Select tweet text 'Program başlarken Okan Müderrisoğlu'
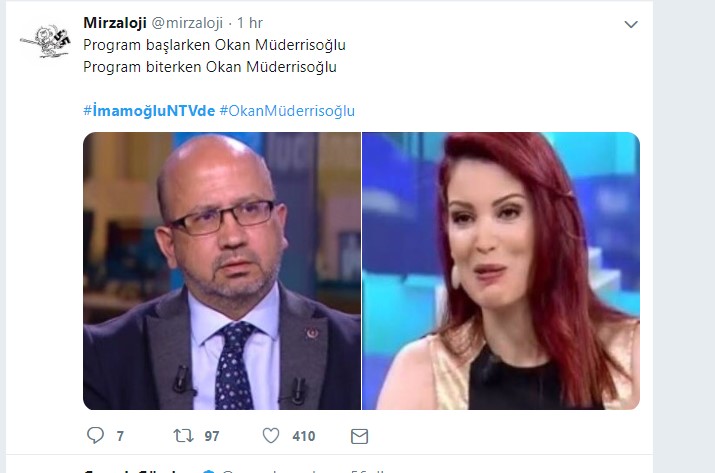 click(214, 45)
